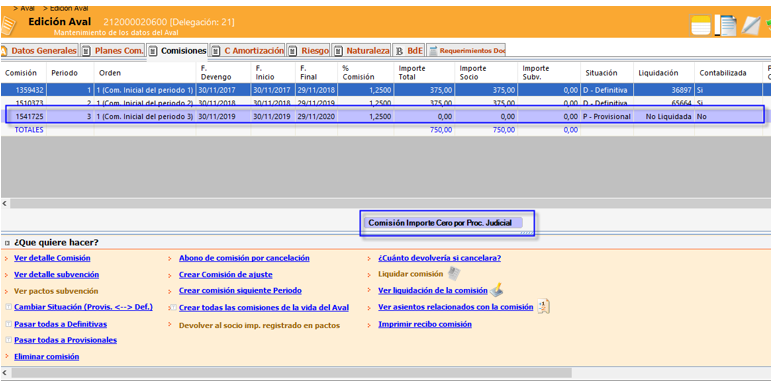Switch to the BdE tab
This screenshot has height=386, width=773.
tap(409, 50)
